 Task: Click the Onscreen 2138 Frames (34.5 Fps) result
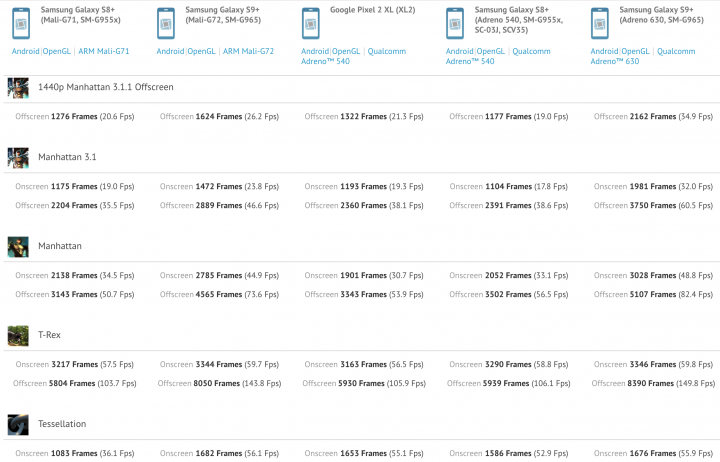tap(75, 276)
